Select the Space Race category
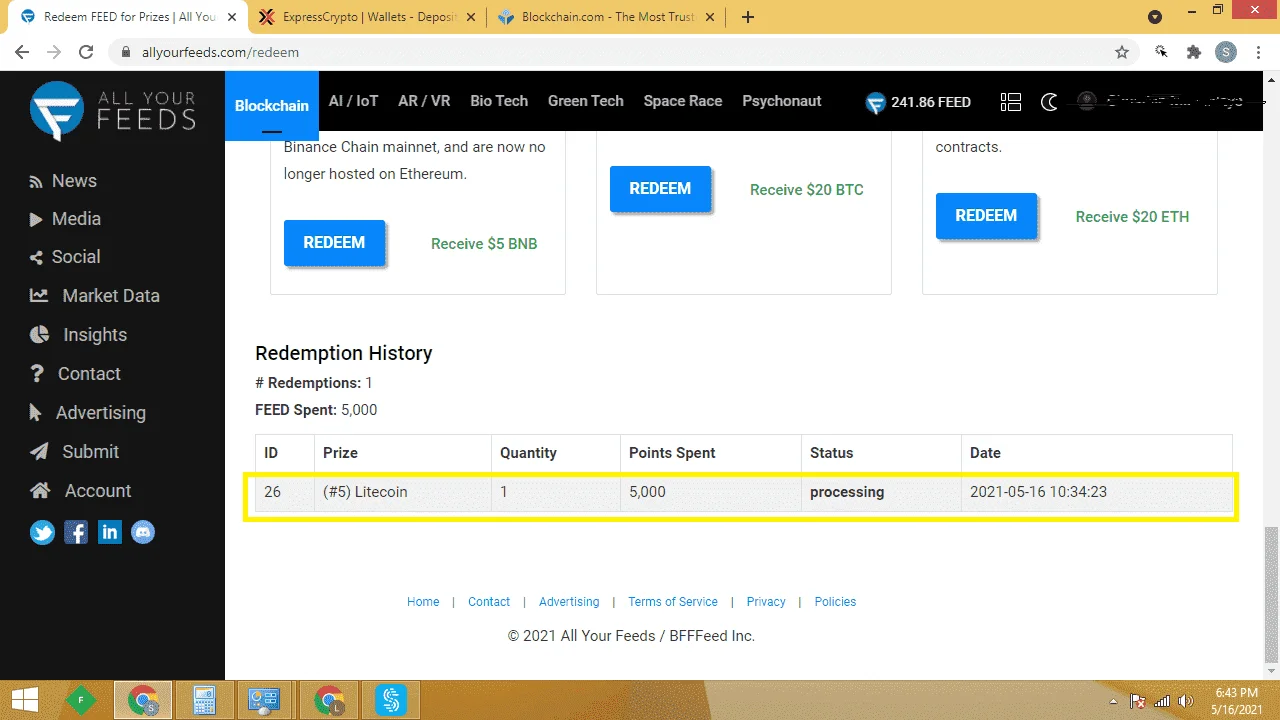Screen dimensions: 1280x720 683,101
